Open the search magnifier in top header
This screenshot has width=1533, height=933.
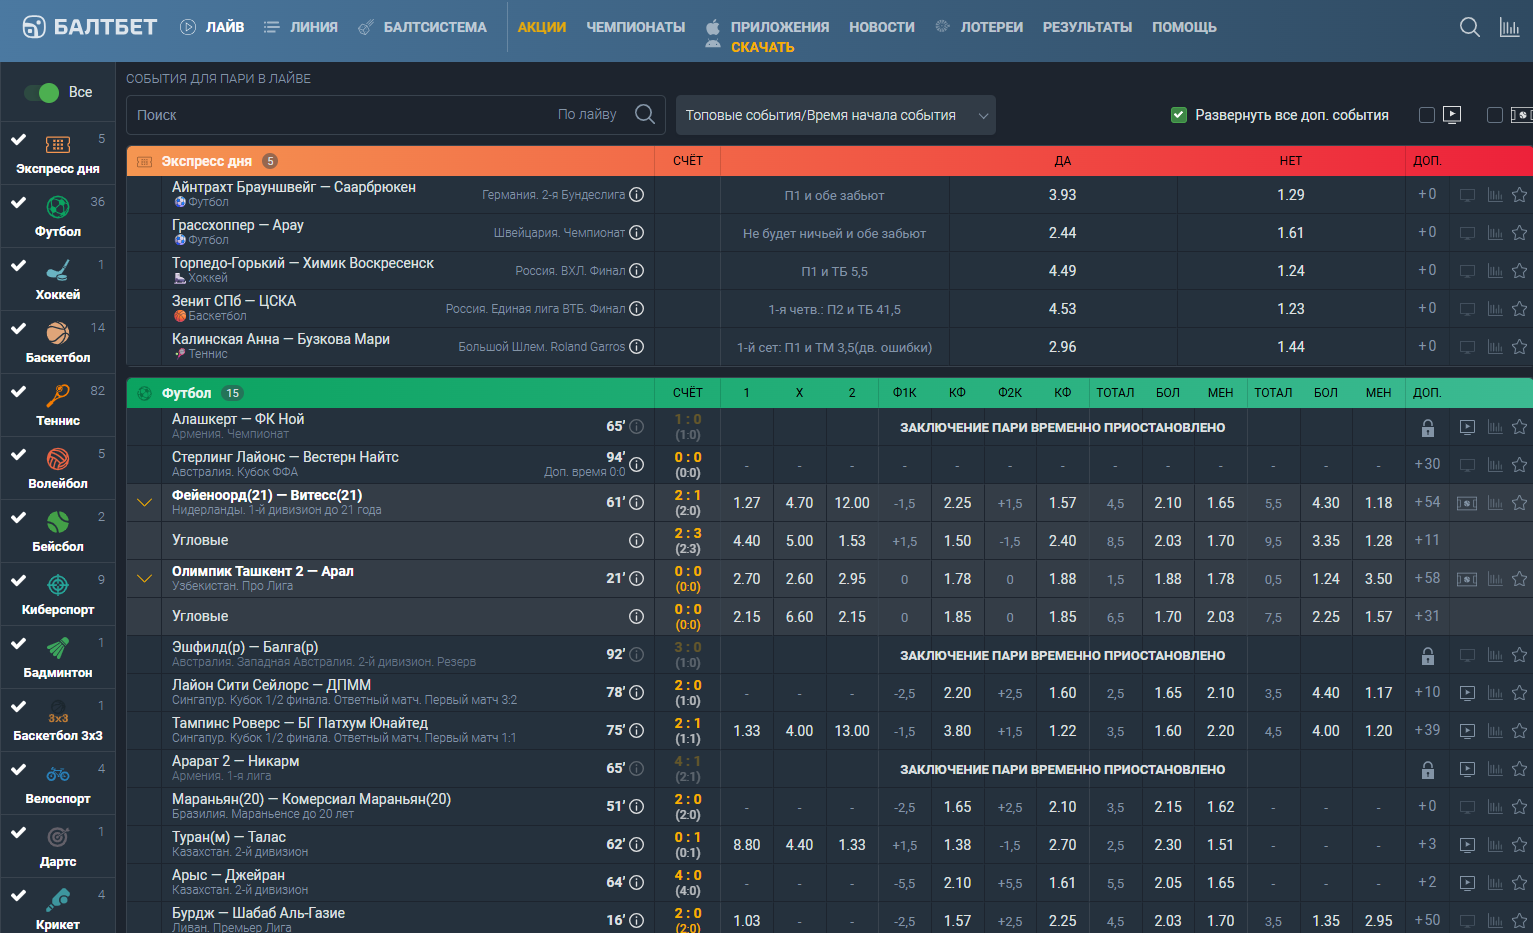1469,27
